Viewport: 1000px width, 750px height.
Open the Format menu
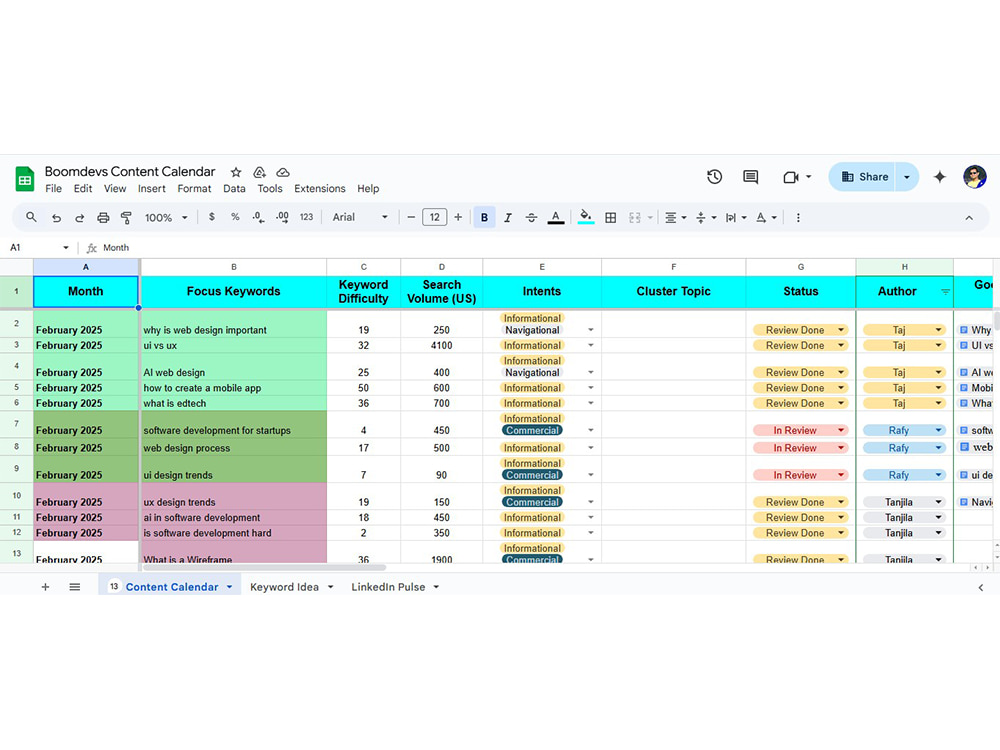(x=195, y=189)
